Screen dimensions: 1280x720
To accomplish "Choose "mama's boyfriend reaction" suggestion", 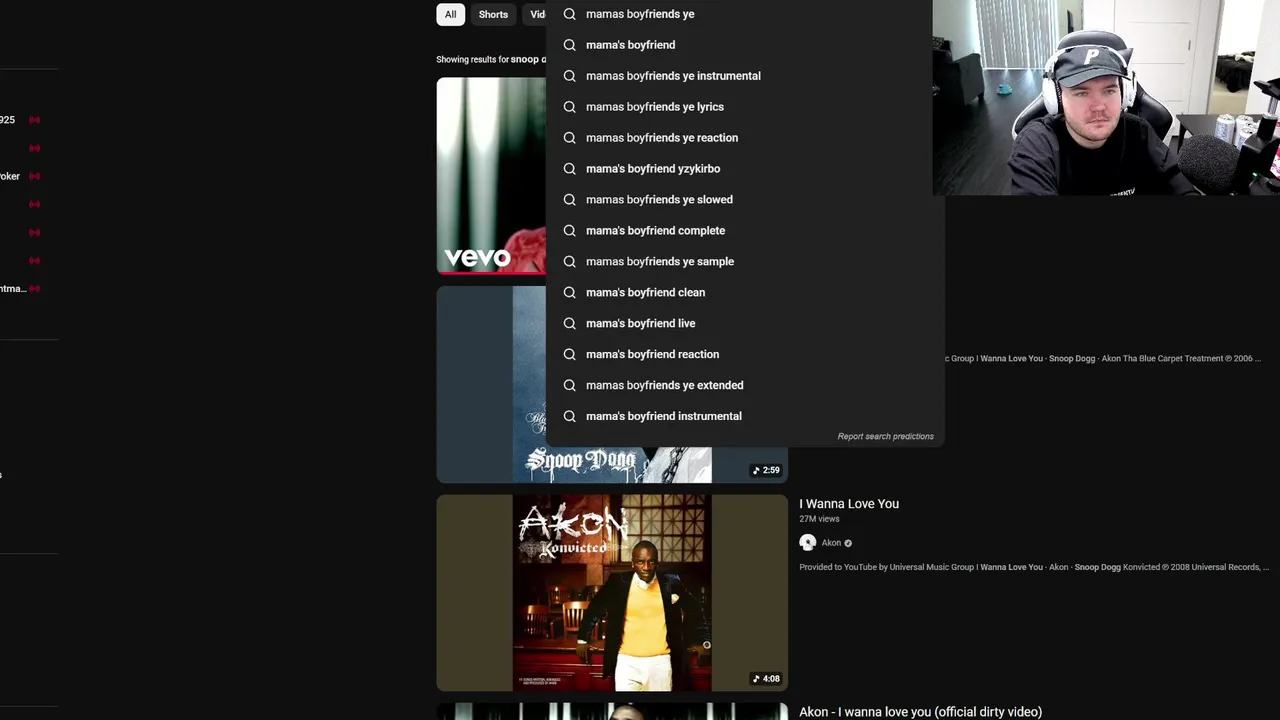I will 744,355.
